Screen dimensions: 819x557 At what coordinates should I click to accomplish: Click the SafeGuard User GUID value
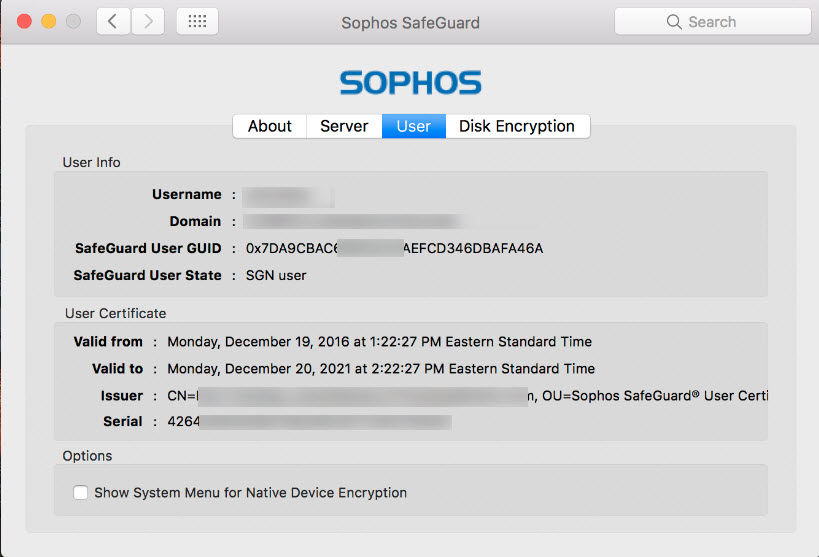click(x=394, y=248)
